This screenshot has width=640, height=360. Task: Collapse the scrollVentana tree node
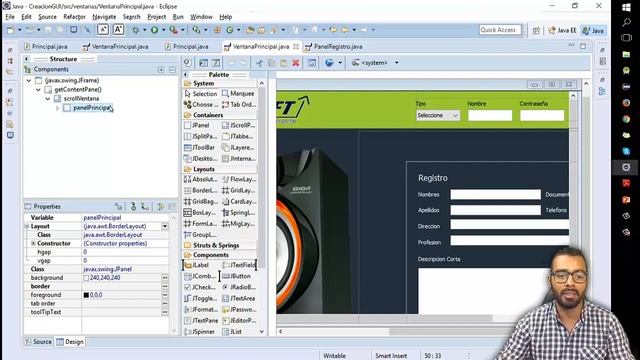pyautogui.click(x=47, y=98)
